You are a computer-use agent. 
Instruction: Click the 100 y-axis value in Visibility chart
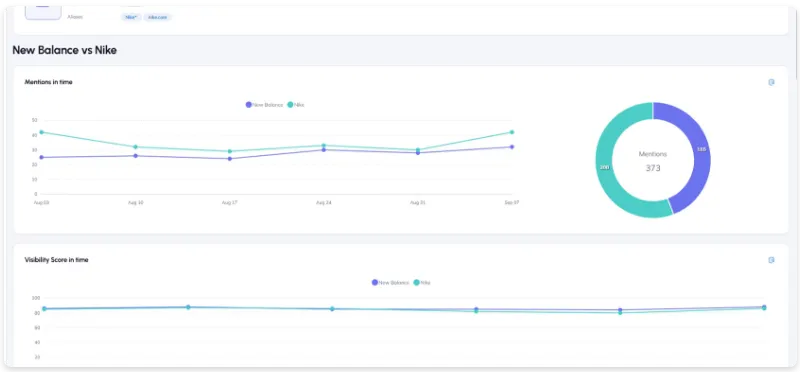[36, 298]
